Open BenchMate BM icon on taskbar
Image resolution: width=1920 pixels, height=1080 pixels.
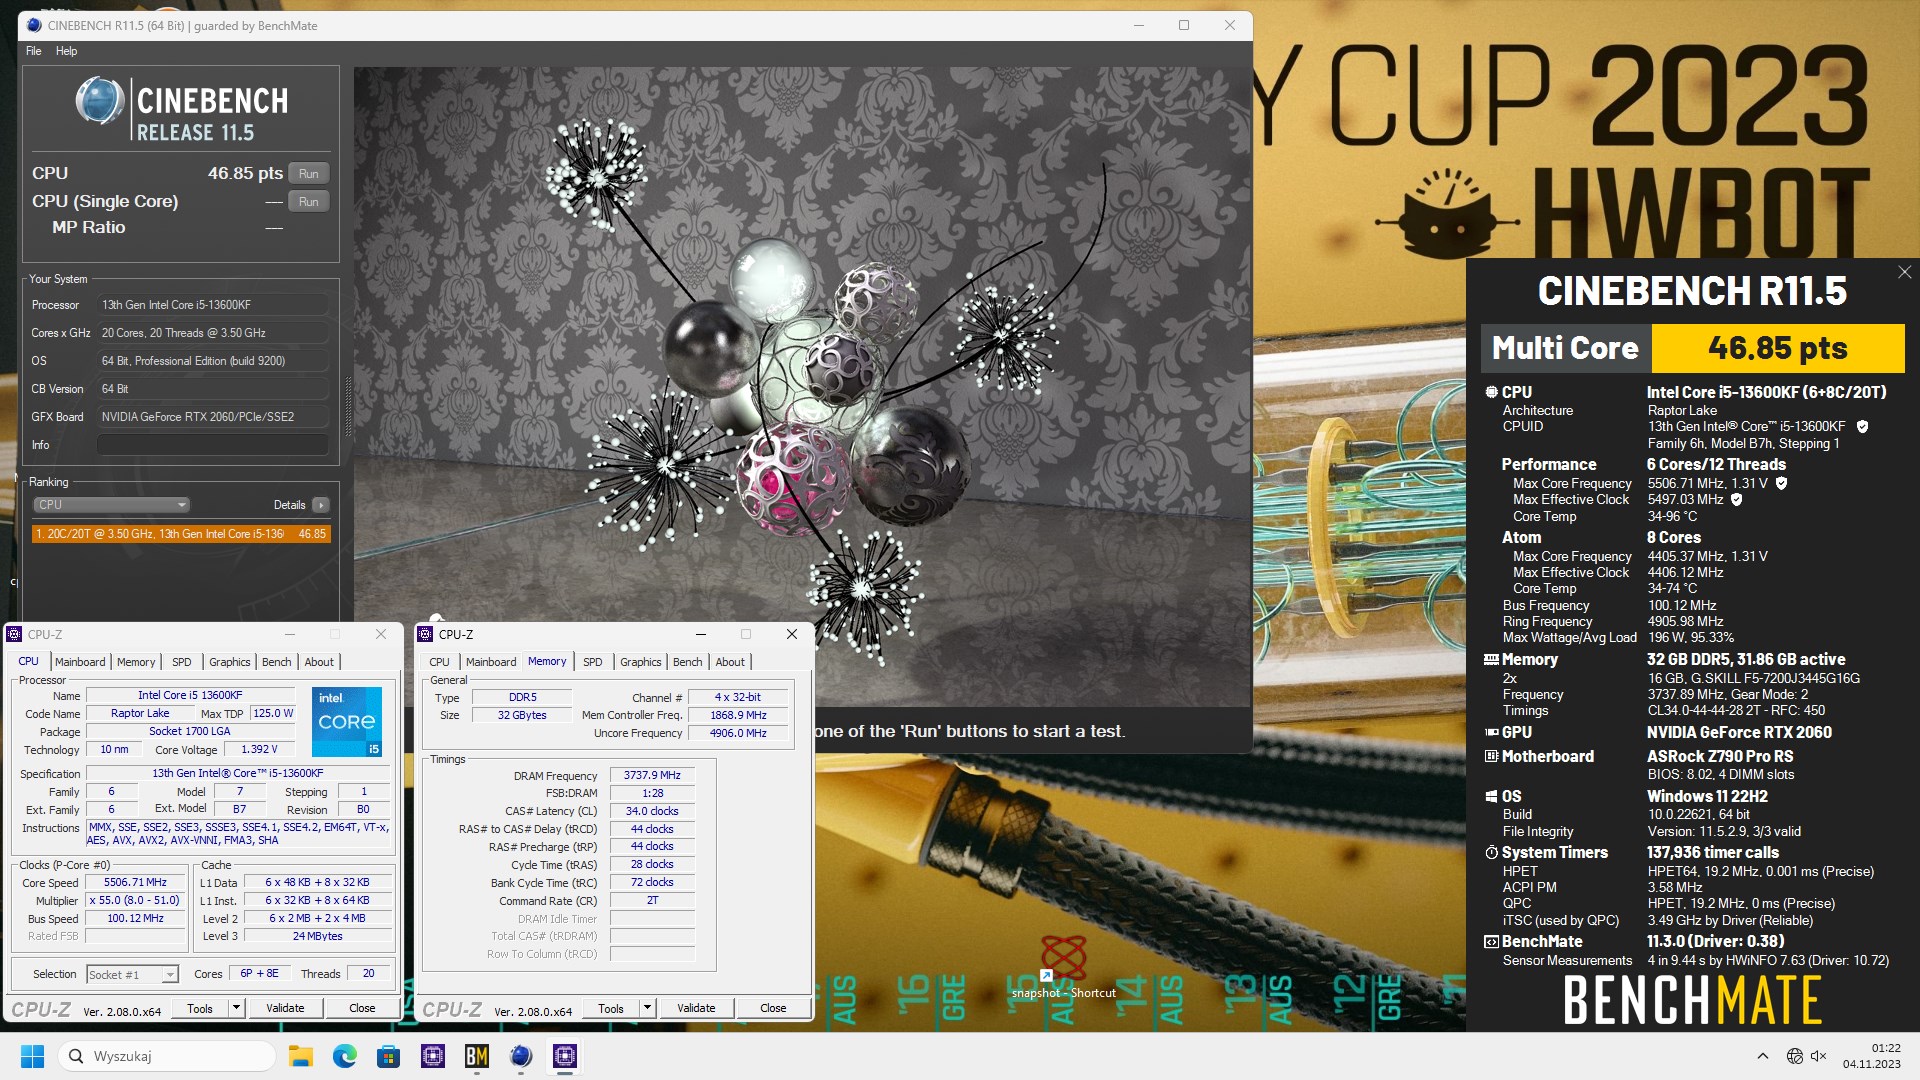click(477, 1056)
